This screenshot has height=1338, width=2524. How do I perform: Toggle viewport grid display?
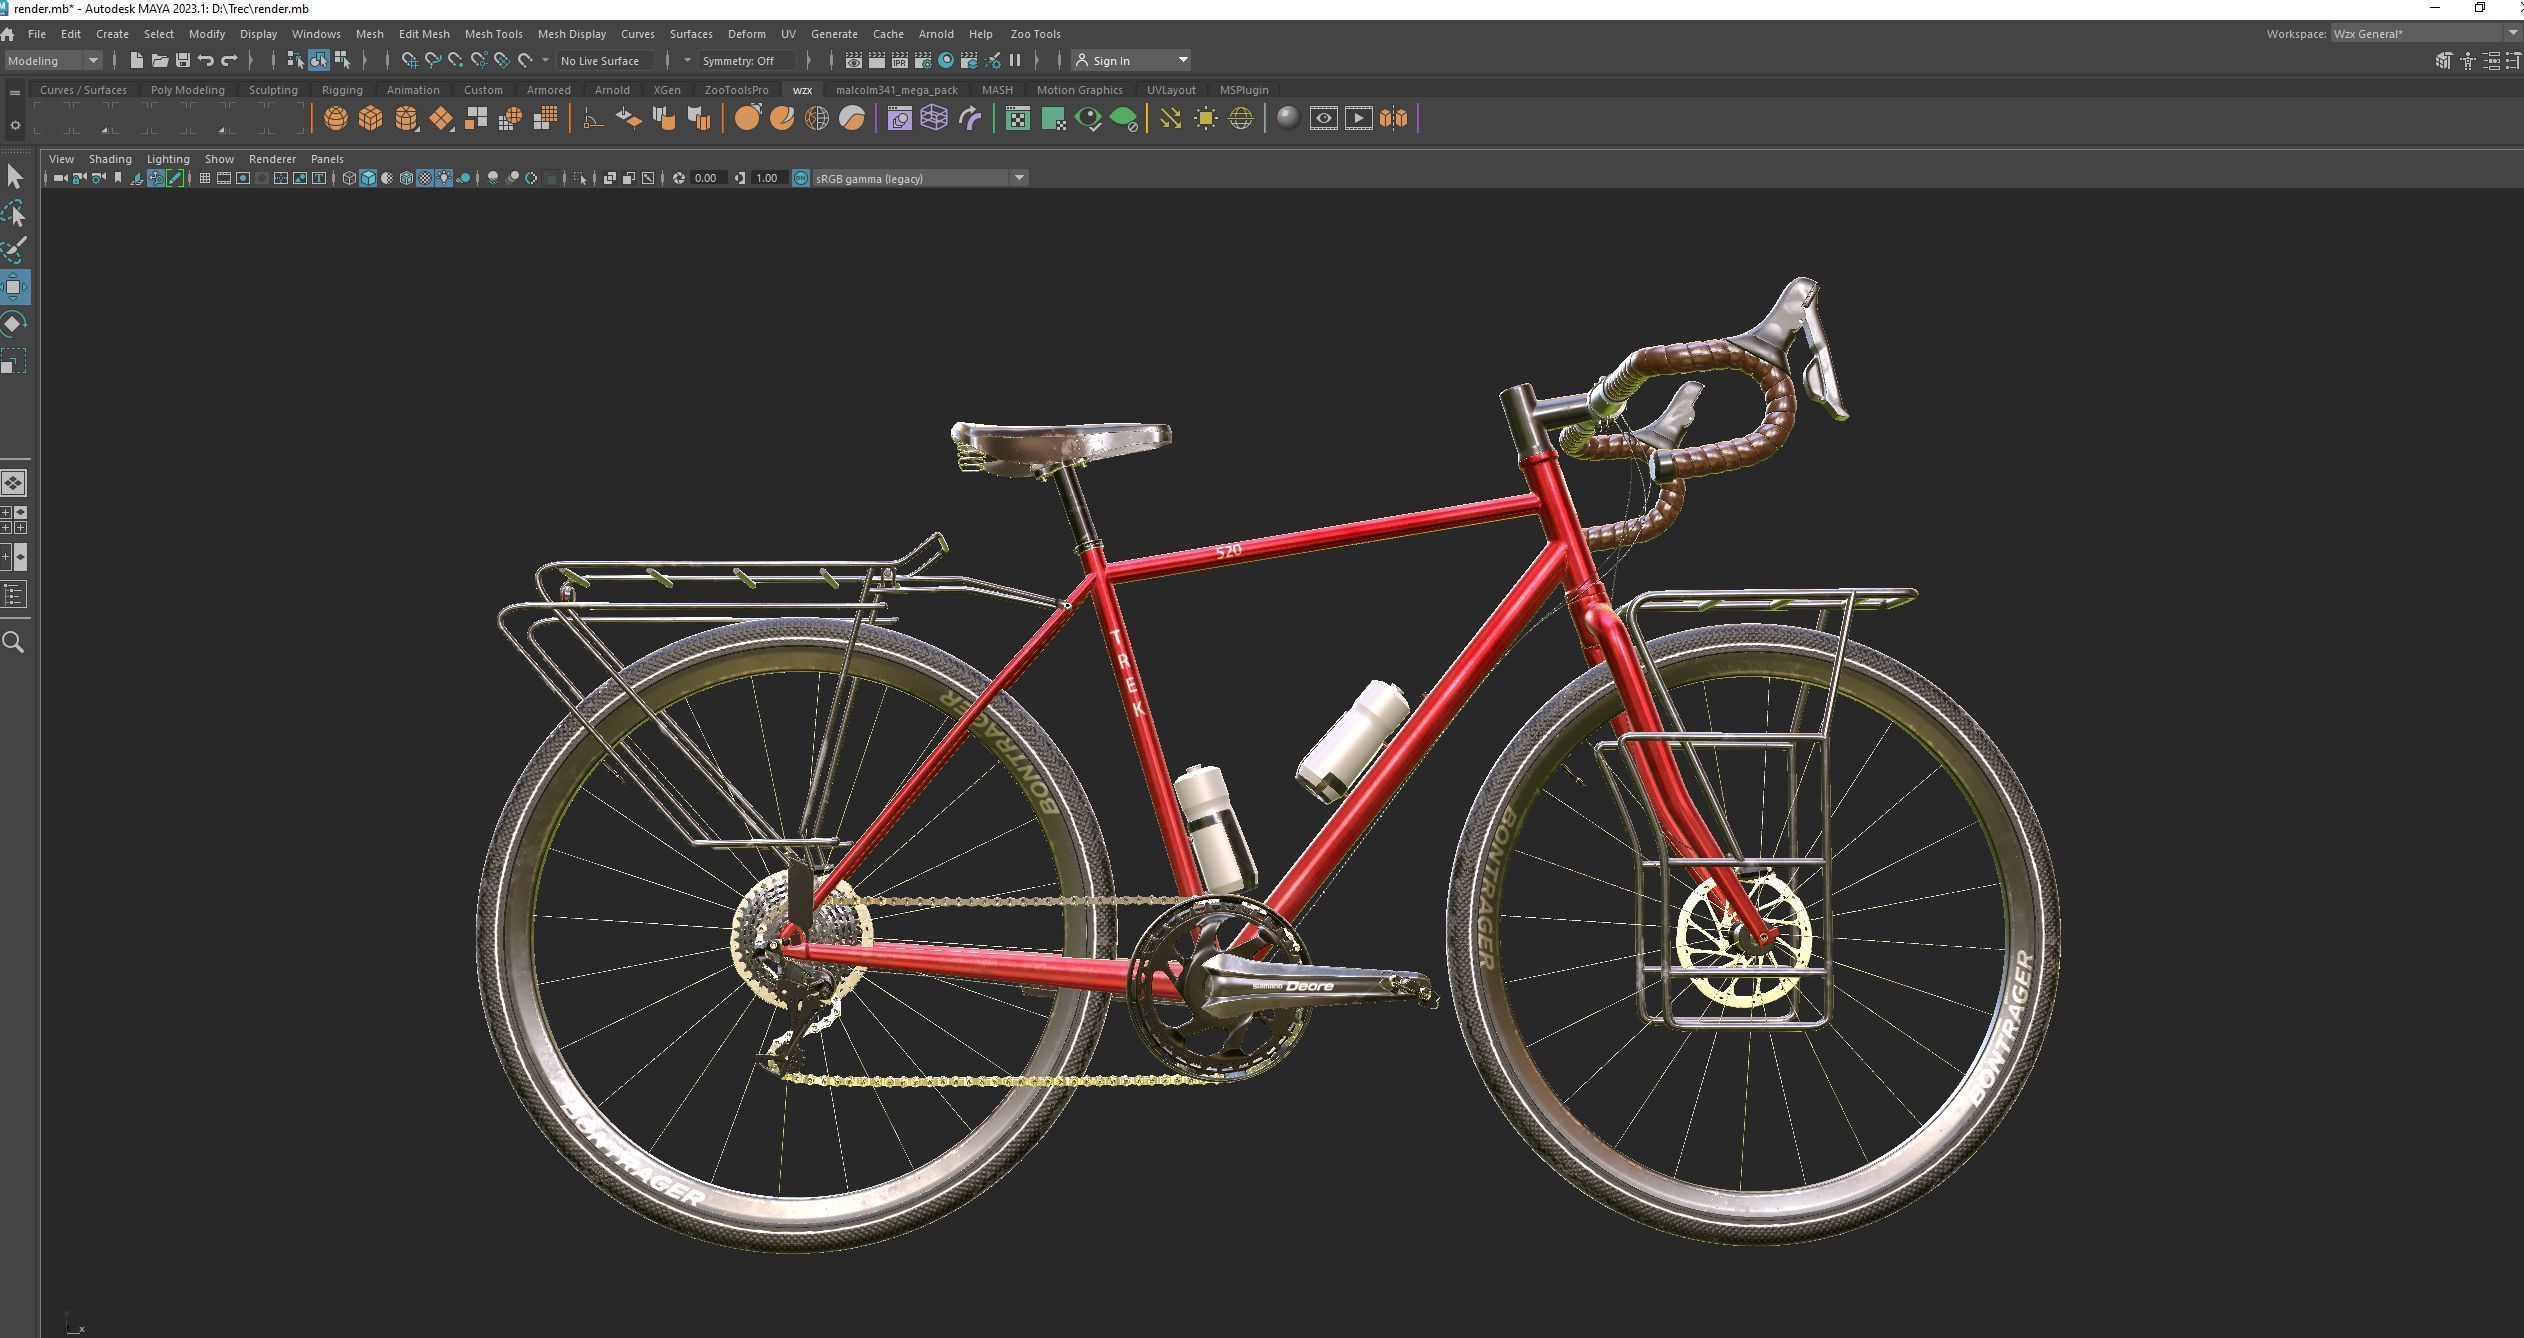click(x=205, y=178)
